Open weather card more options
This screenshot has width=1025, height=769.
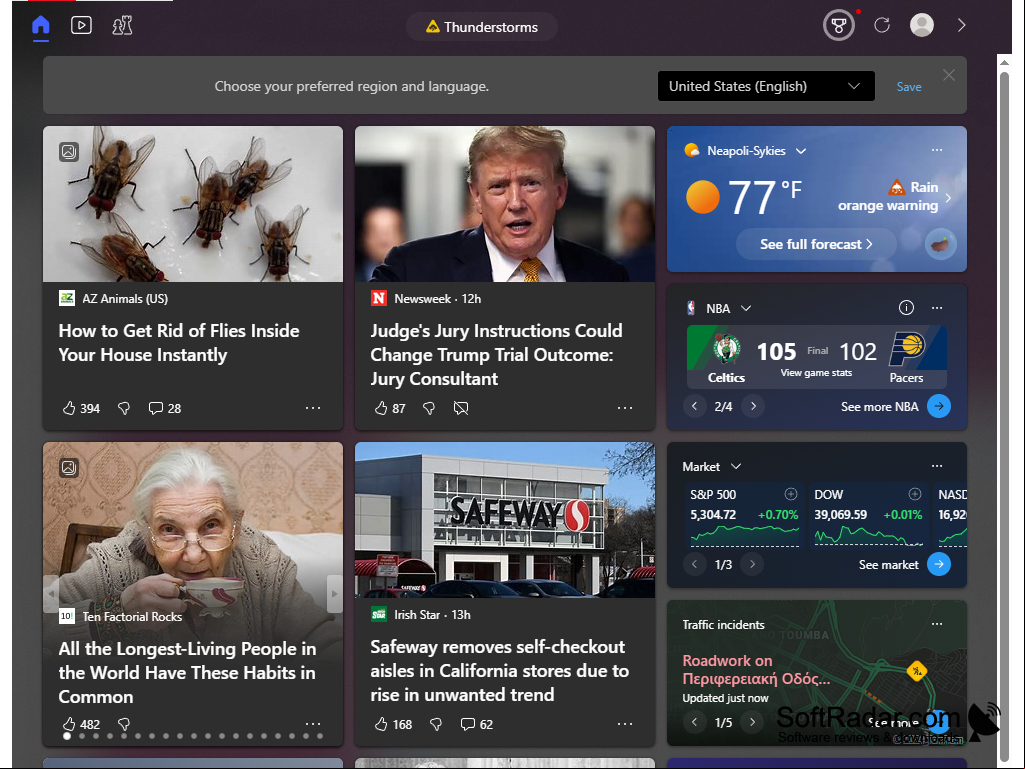937,150
